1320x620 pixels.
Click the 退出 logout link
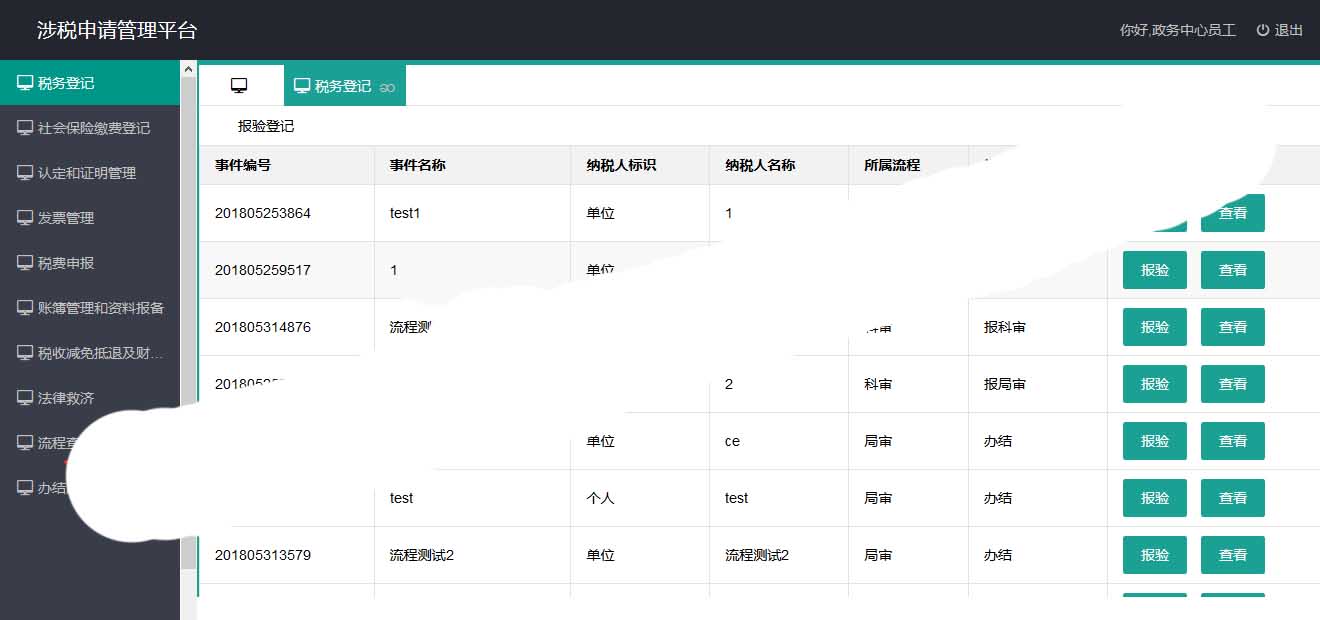click(x=1288, y=30)
